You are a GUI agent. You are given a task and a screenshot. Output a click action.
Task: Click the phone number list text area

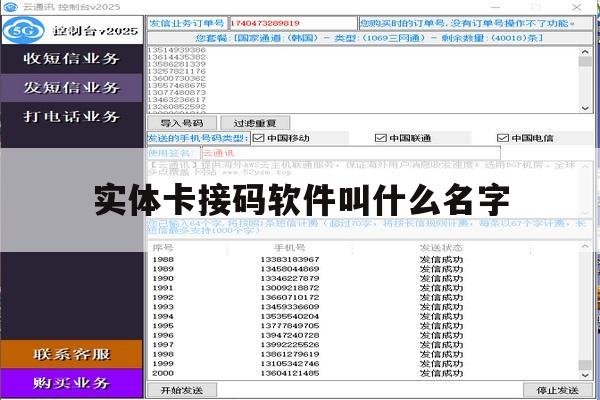click(364, 80)
